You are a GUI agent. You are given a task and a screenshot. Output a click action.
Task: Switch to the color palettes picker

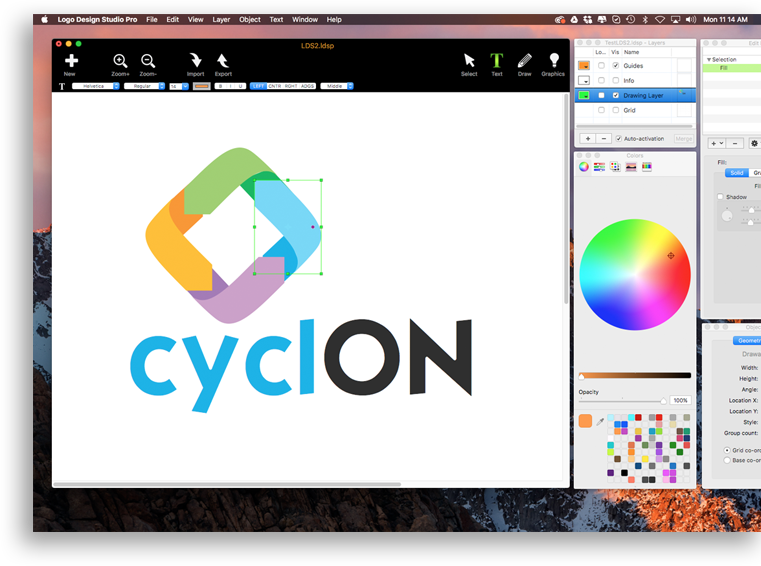click(x=615, y=167)
